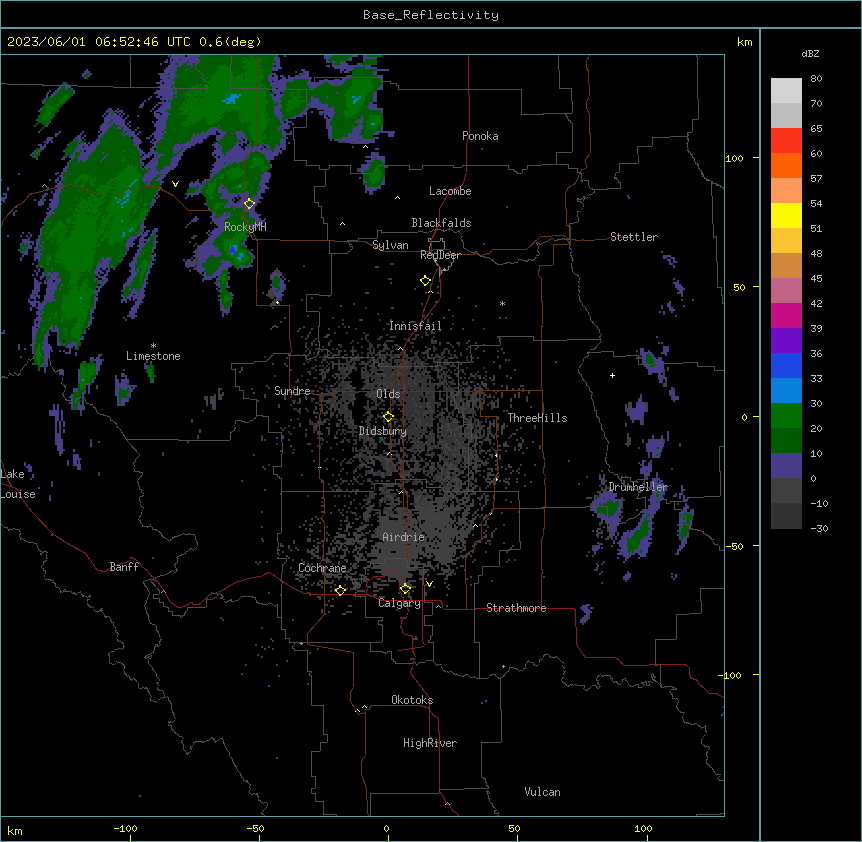
Task: Click the Sundre town label
Action: pos(292,391)
